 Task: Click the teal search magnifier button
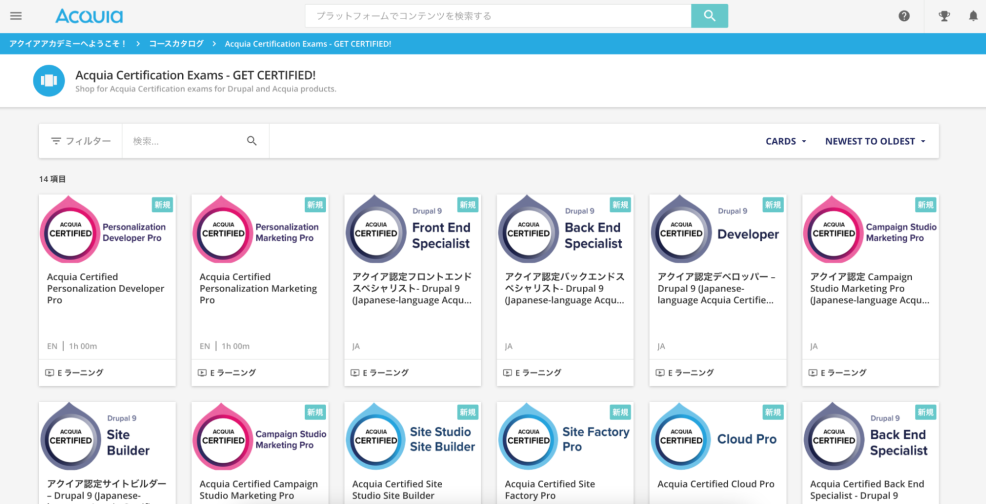(709, 16)
